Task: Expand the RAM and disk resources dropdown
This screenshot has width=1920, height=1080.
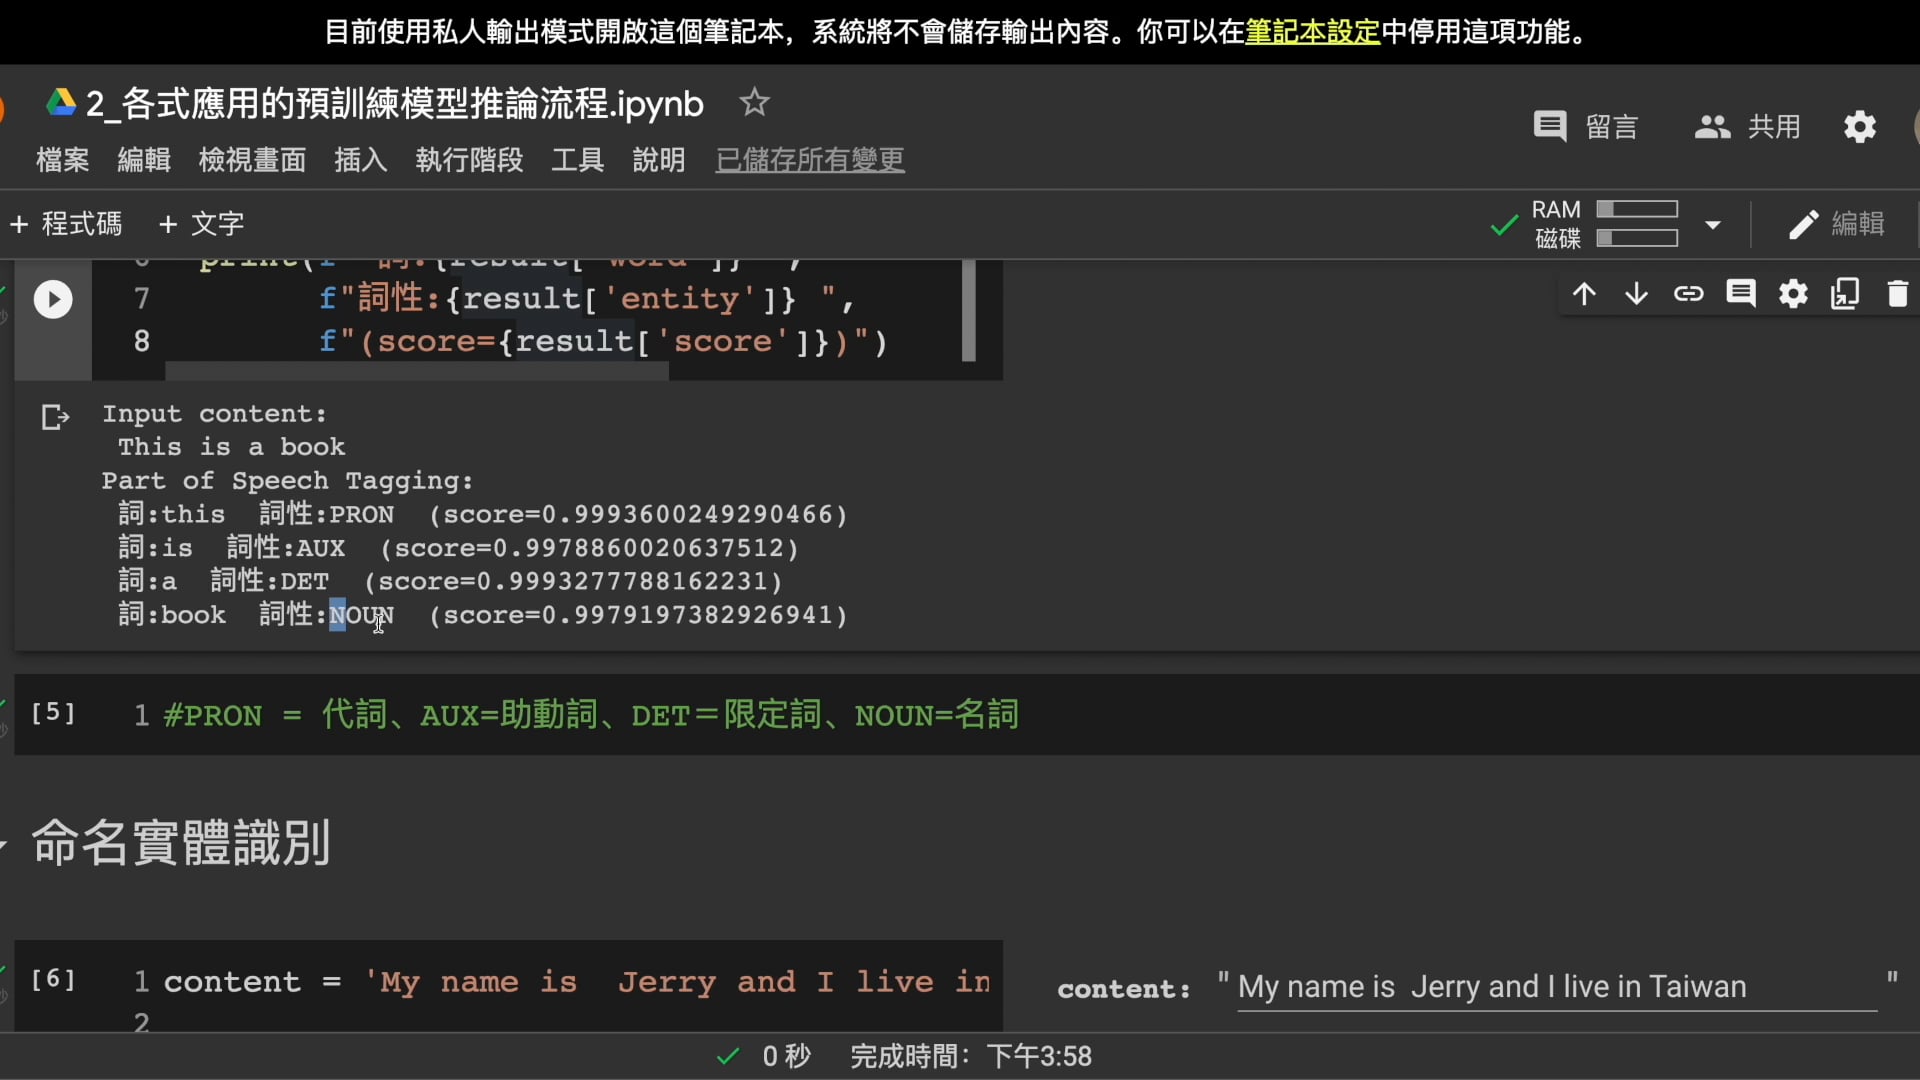Action: tap(1713, 224)
